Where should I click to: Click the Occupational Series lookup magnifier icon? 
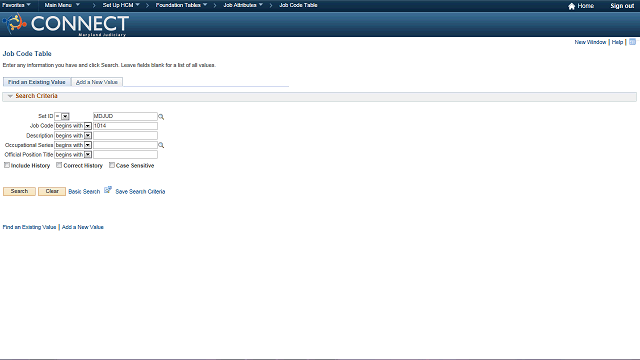[161, 145]
